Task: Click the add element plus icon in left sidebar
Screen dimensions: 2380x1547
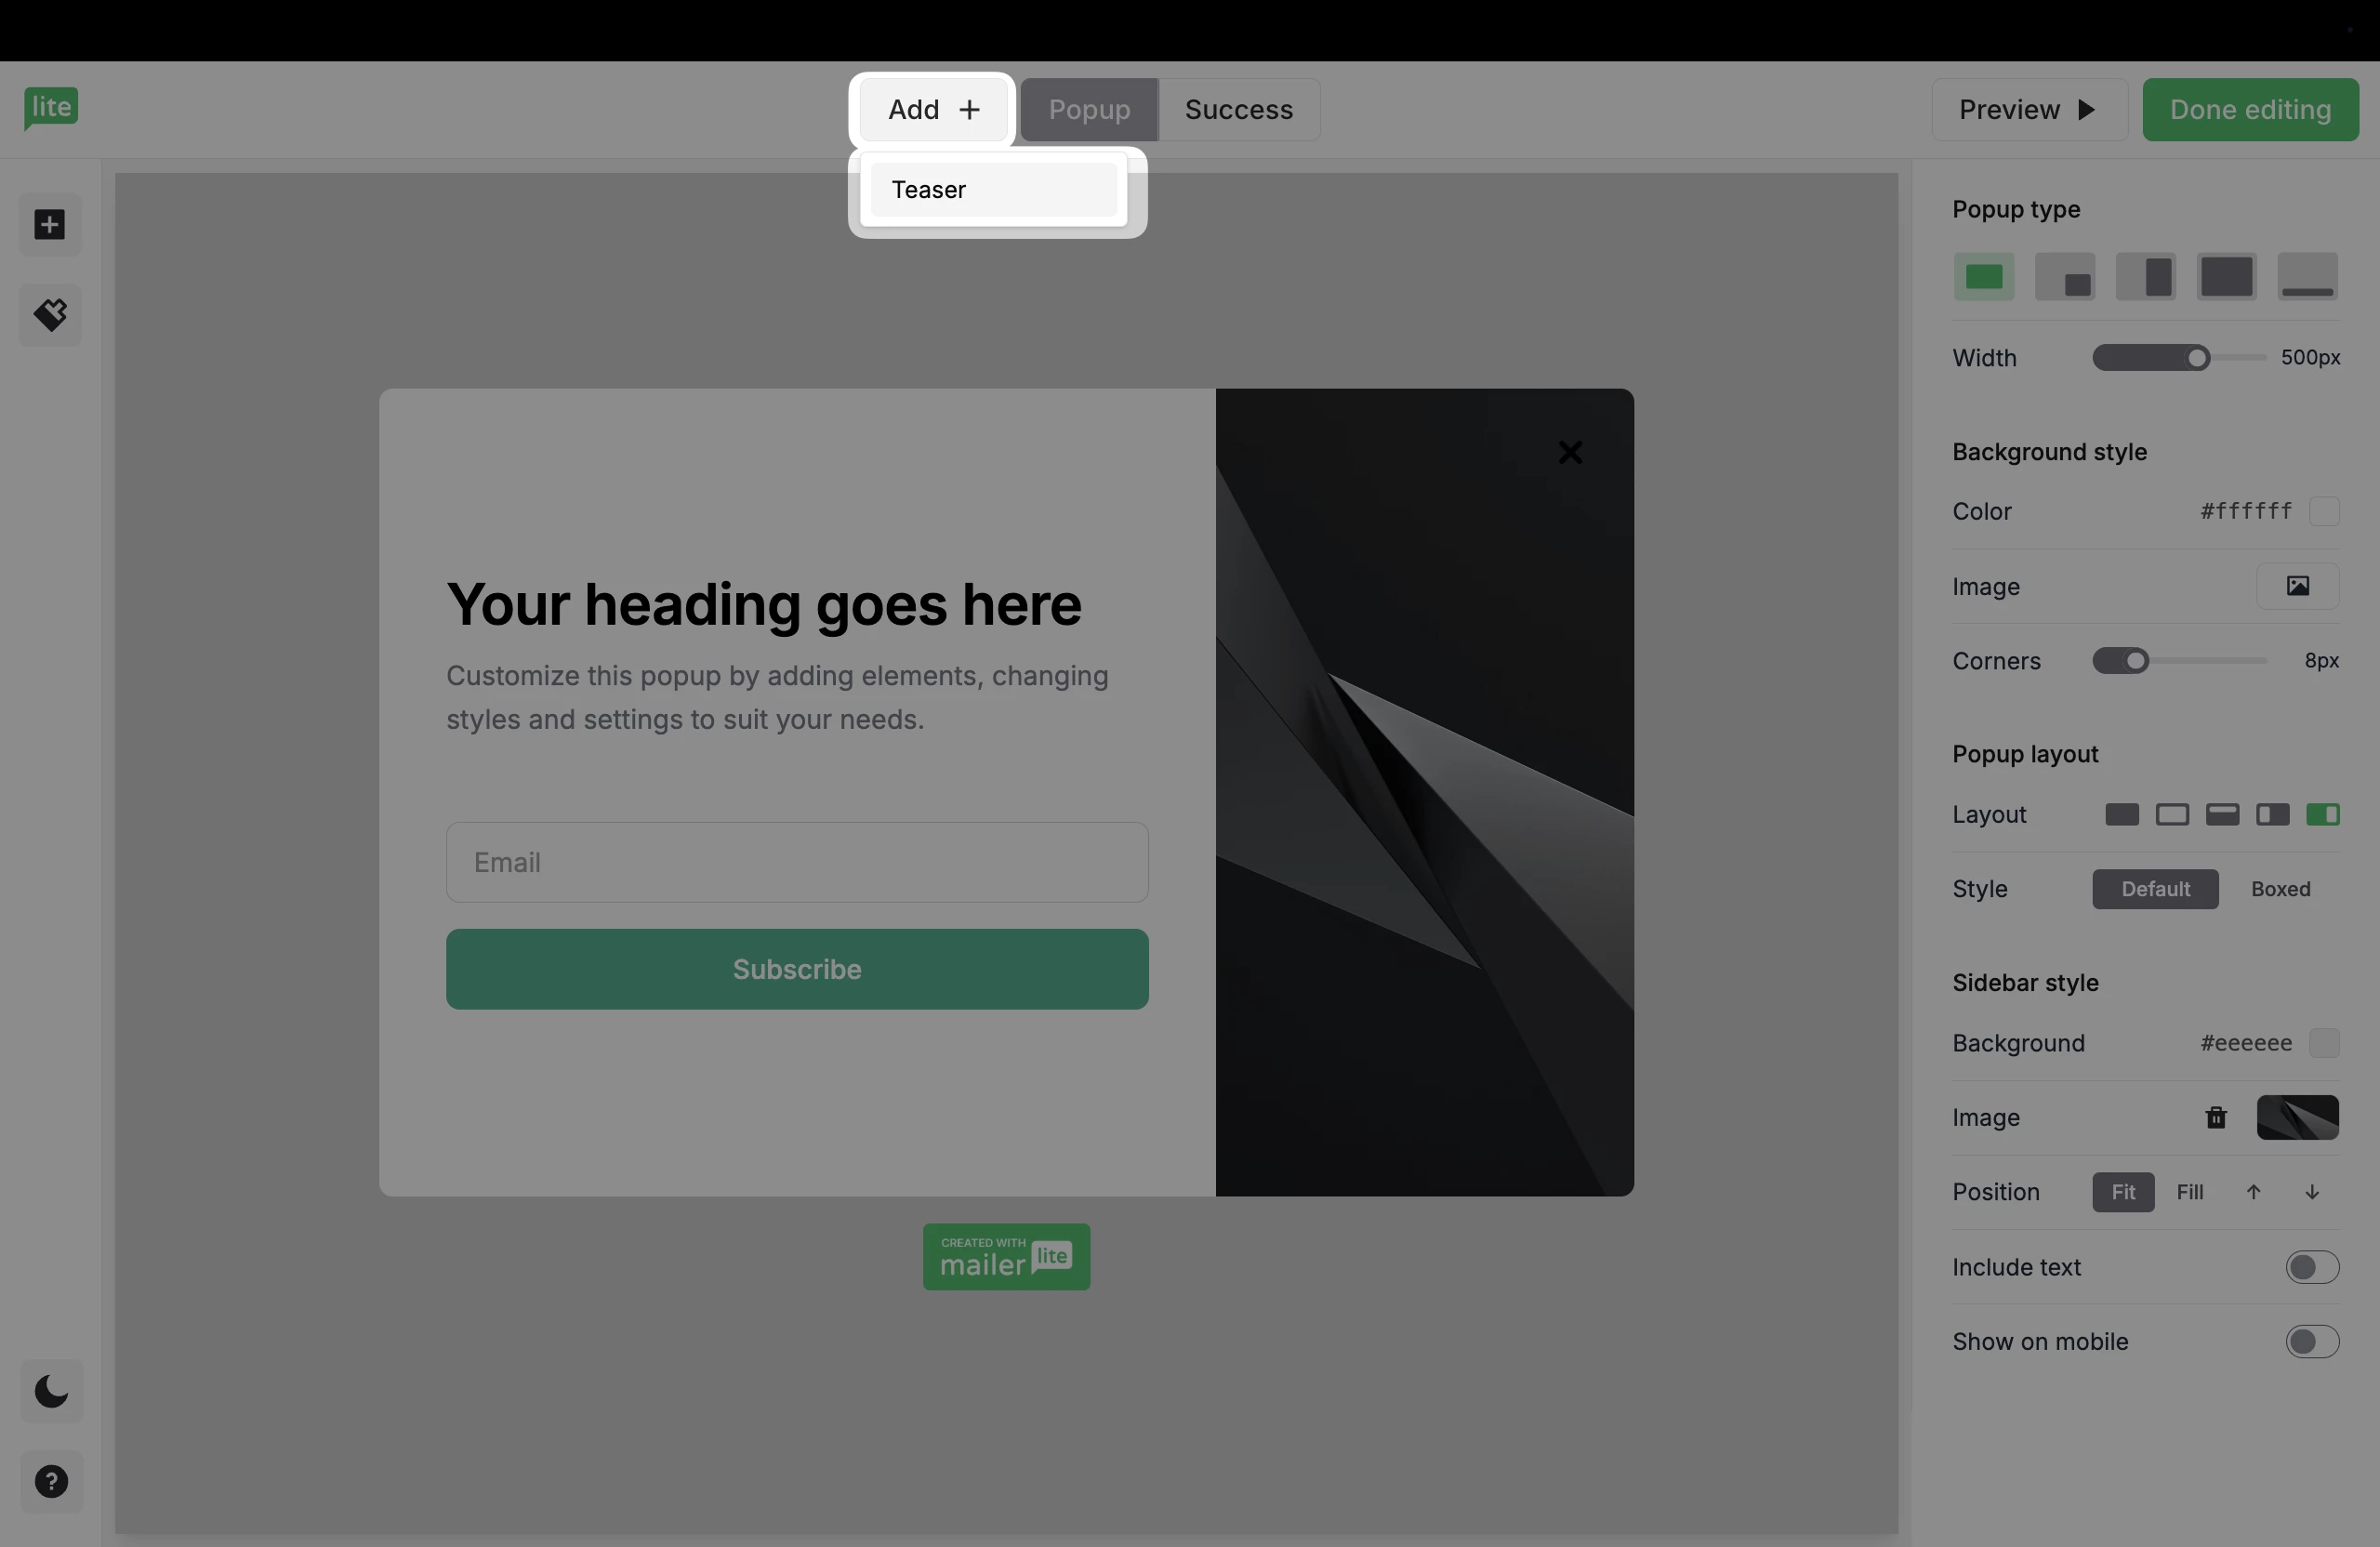Action: [x=50, y=225]
